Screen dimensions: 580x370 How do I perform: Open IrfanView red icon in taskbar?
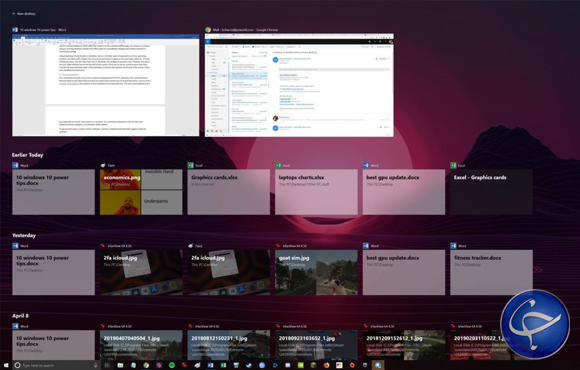[185, 365]
